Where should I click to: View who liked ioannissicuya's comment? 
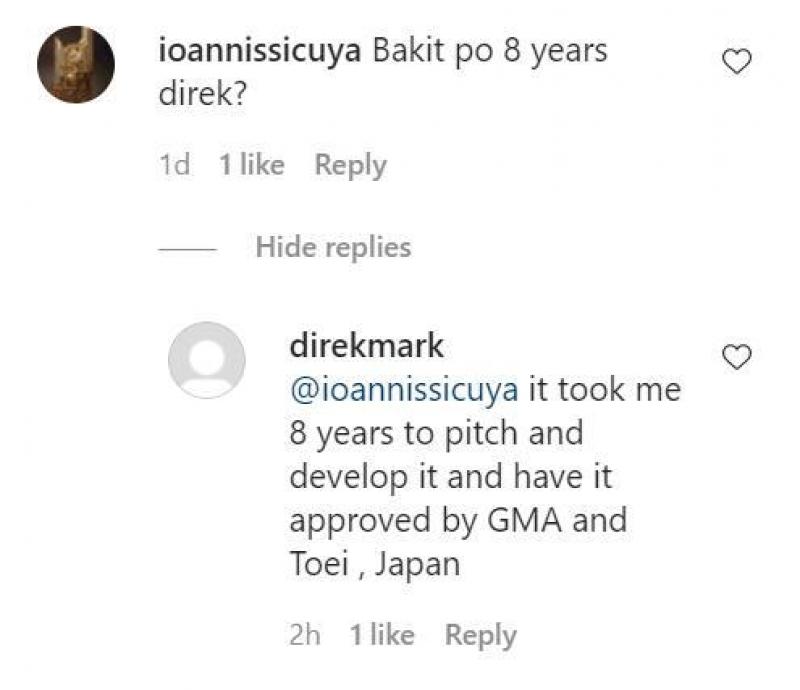pos(252,165)
